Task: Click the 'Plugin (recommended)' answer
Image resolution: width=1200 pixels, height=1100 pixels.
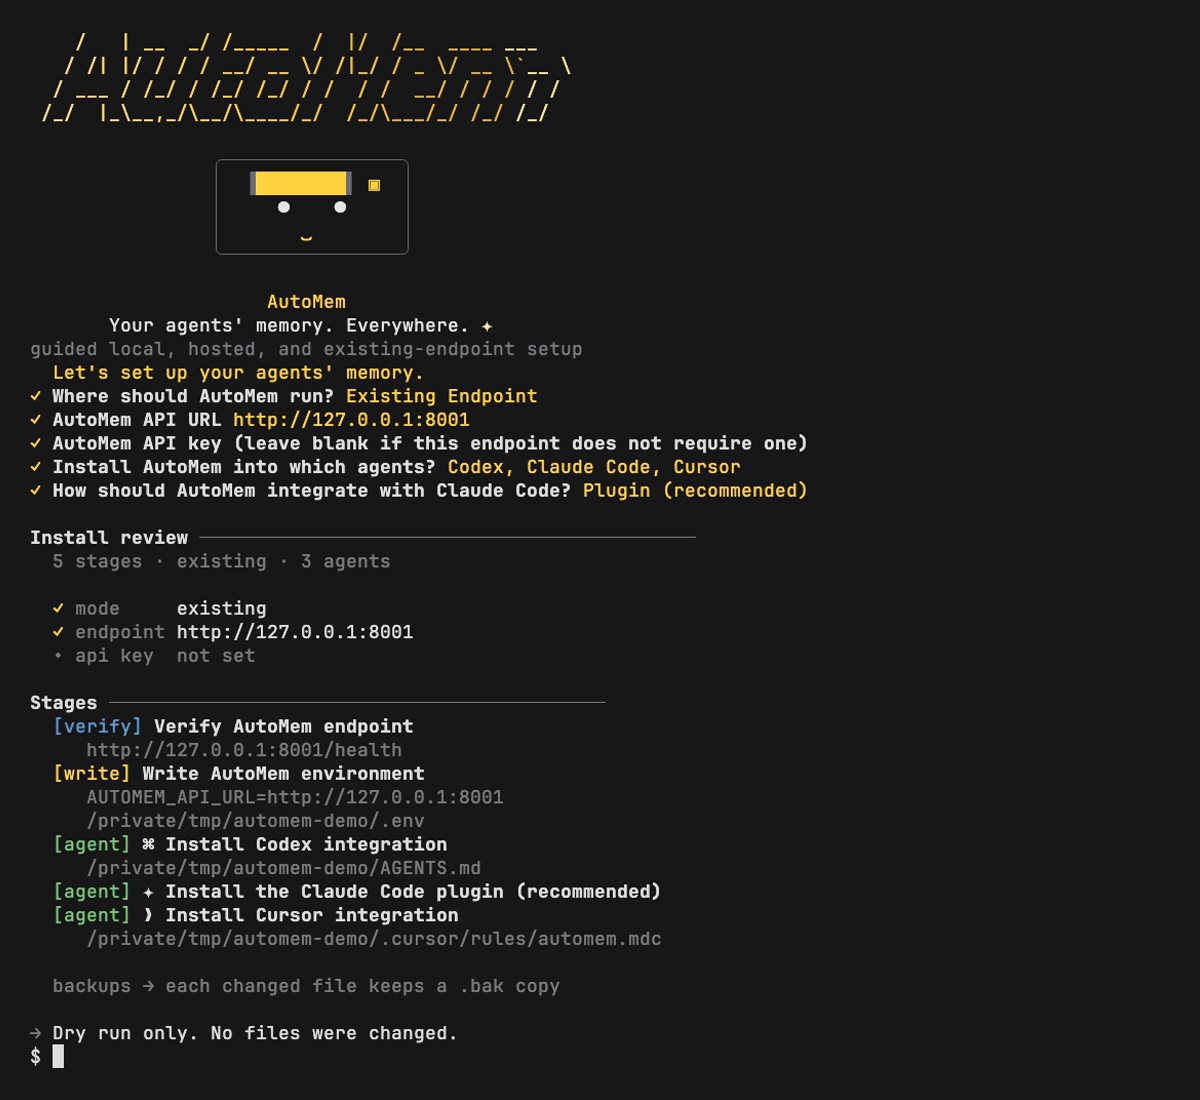Action: point(695,491)
